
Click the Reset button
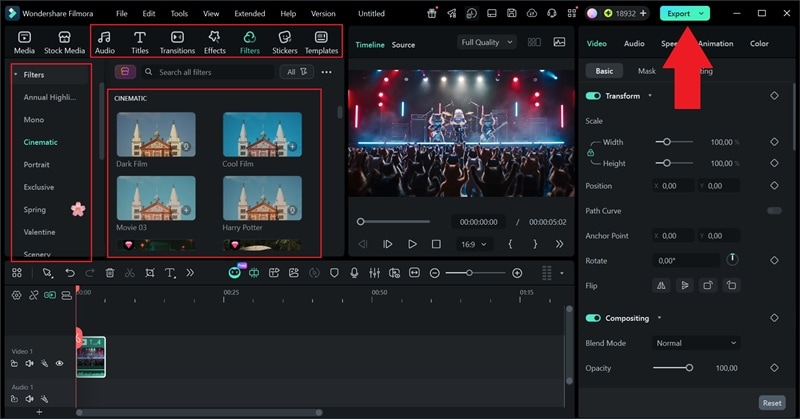tap(771, 403)
